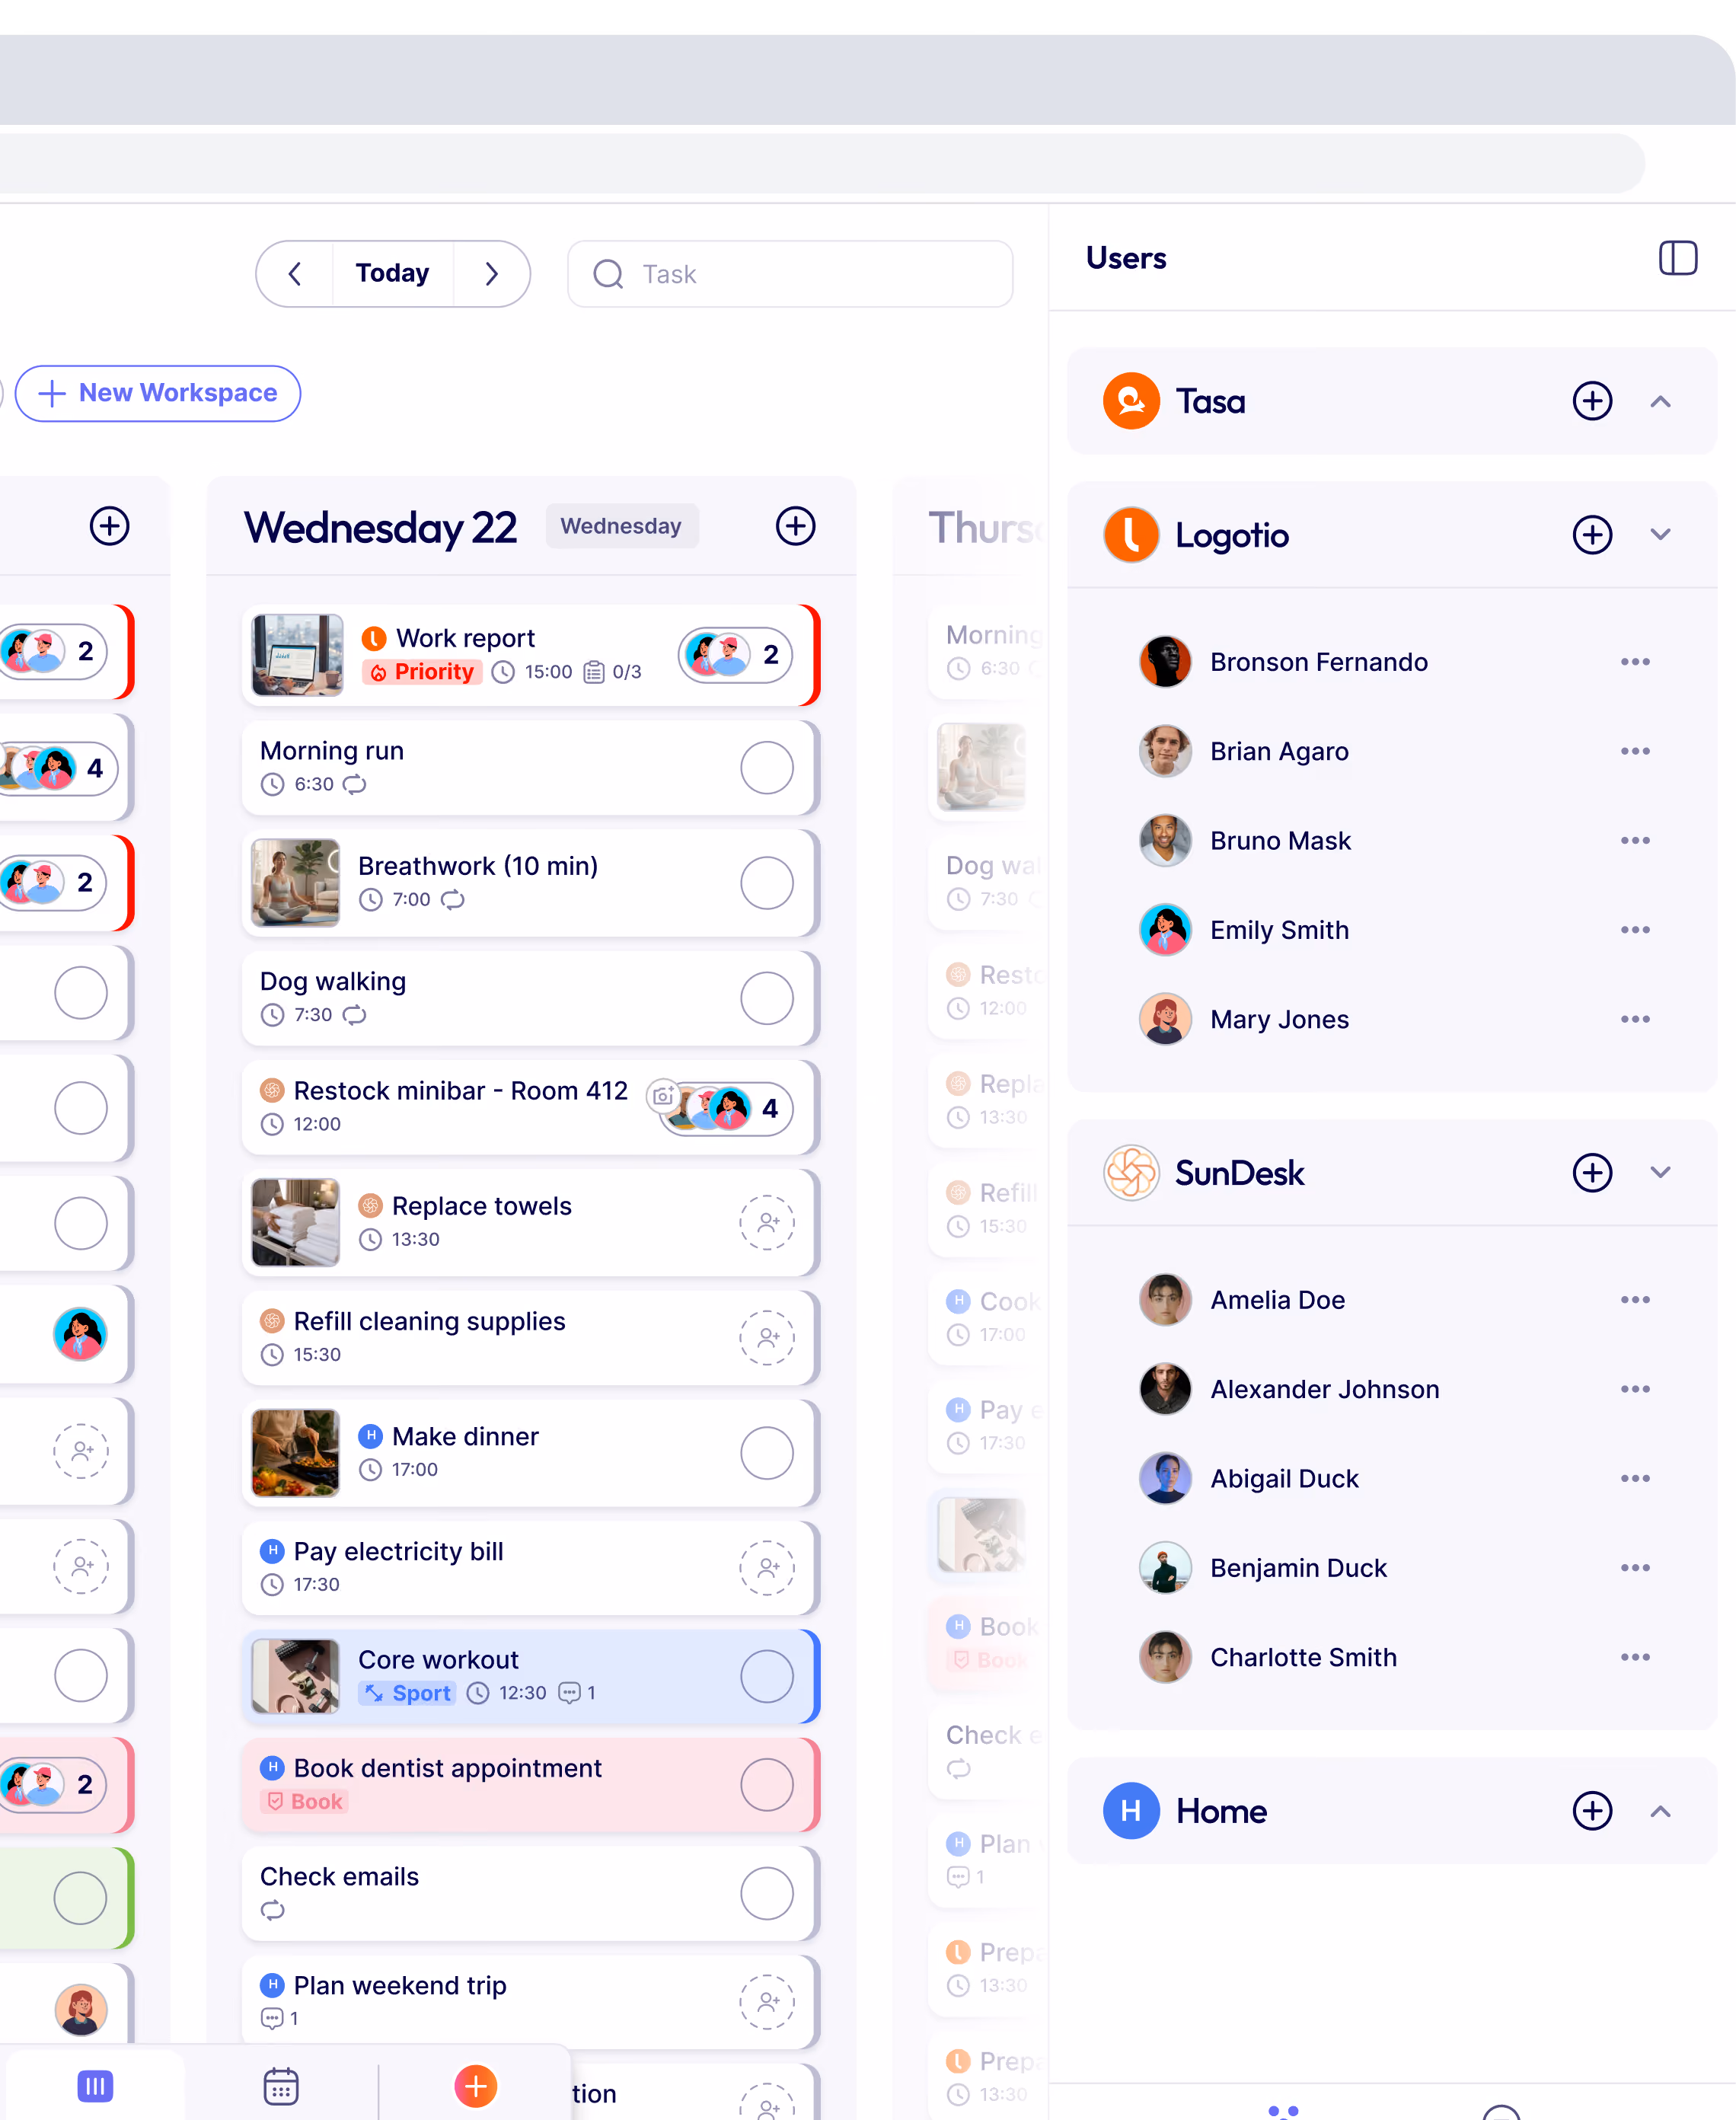This screenshot has width=1736, height=2120.
Task: Add a user to the Logotio workspace
Action: (1591, 534)
